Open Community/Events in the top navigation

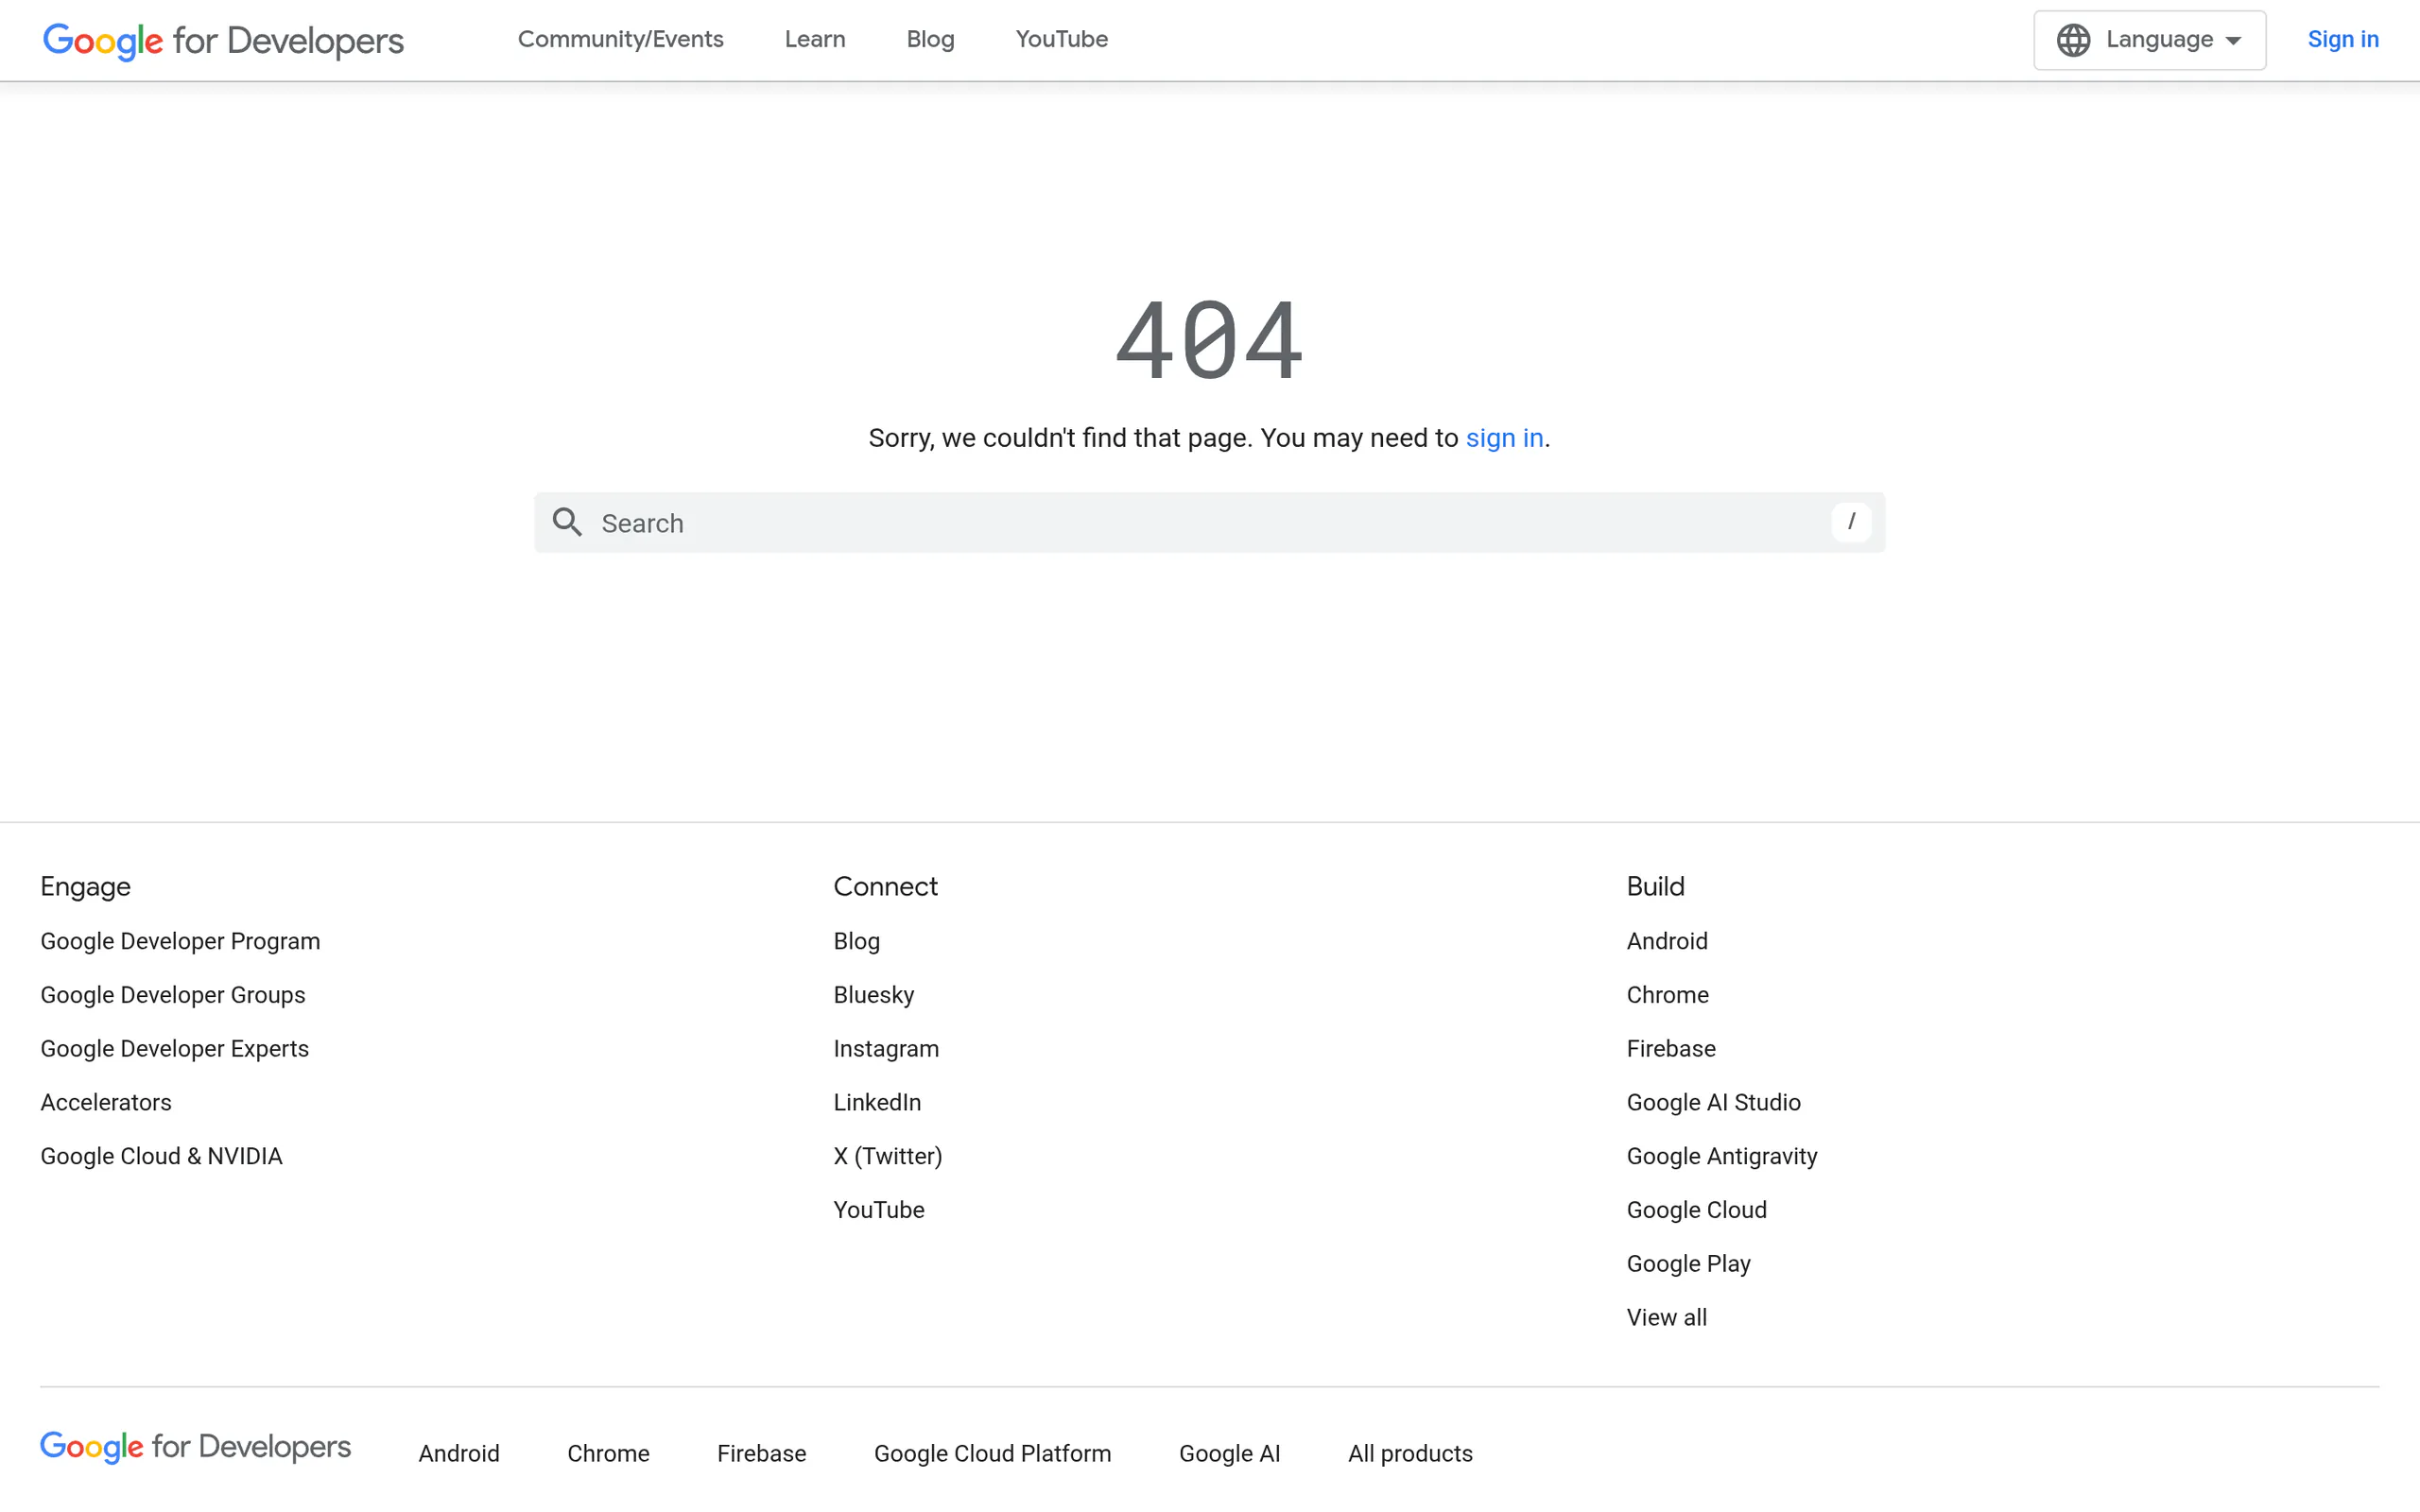point(620,39)
